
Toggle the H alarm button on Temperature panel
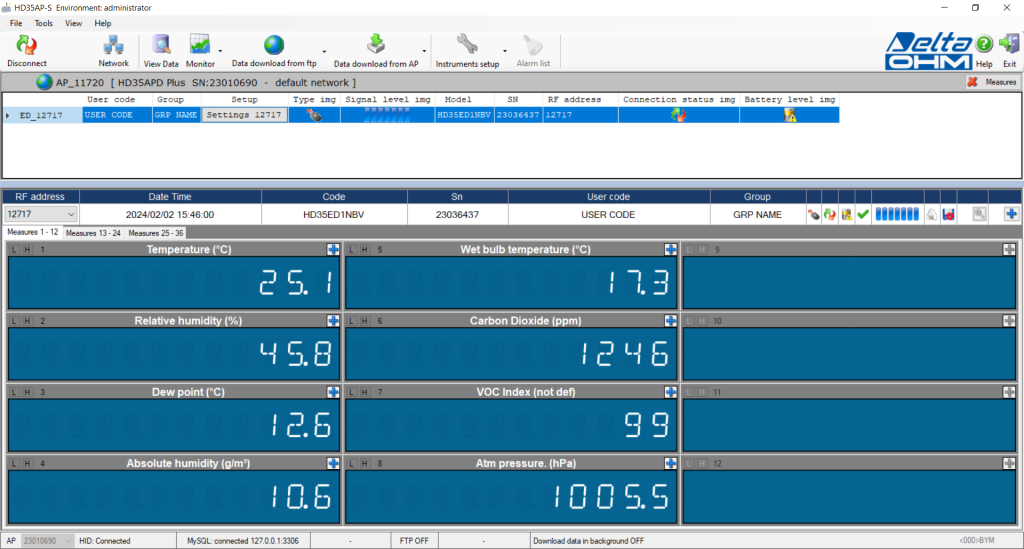click(x=27, y=249)
